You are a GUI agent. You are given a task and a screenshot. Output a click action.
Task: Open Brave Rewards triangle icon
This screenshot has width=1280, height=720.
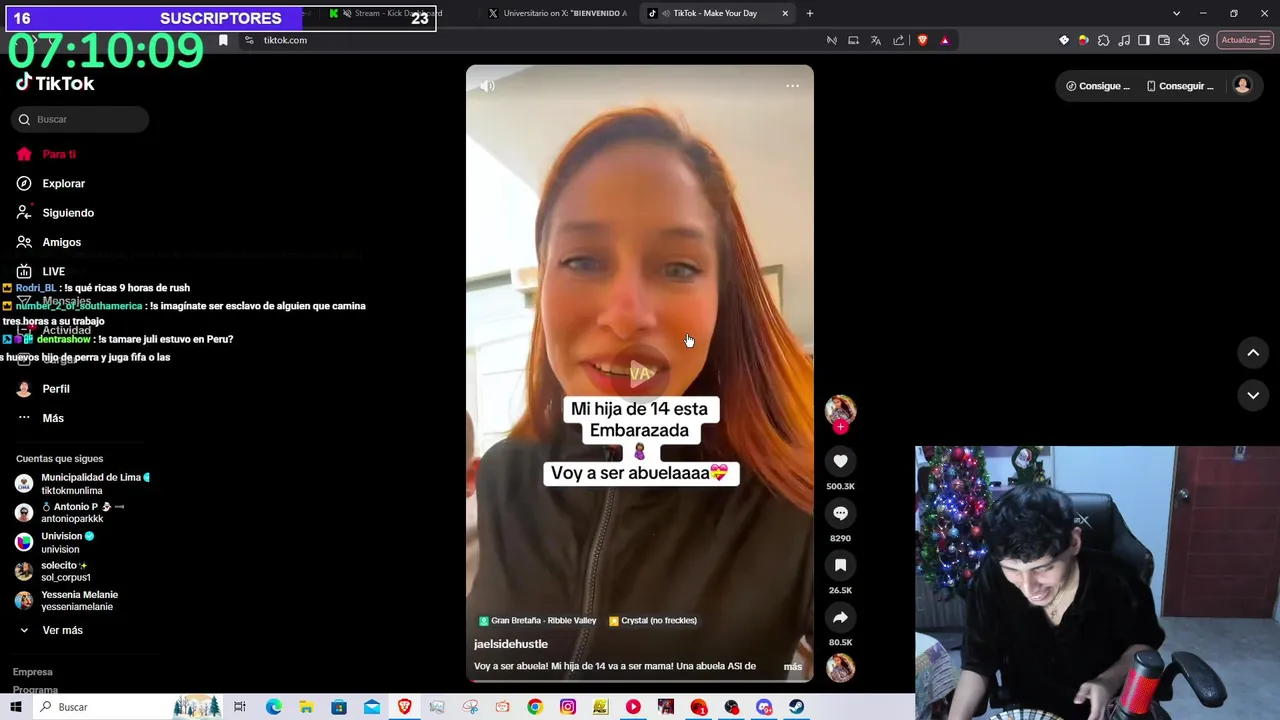click(x=945, y=40)
